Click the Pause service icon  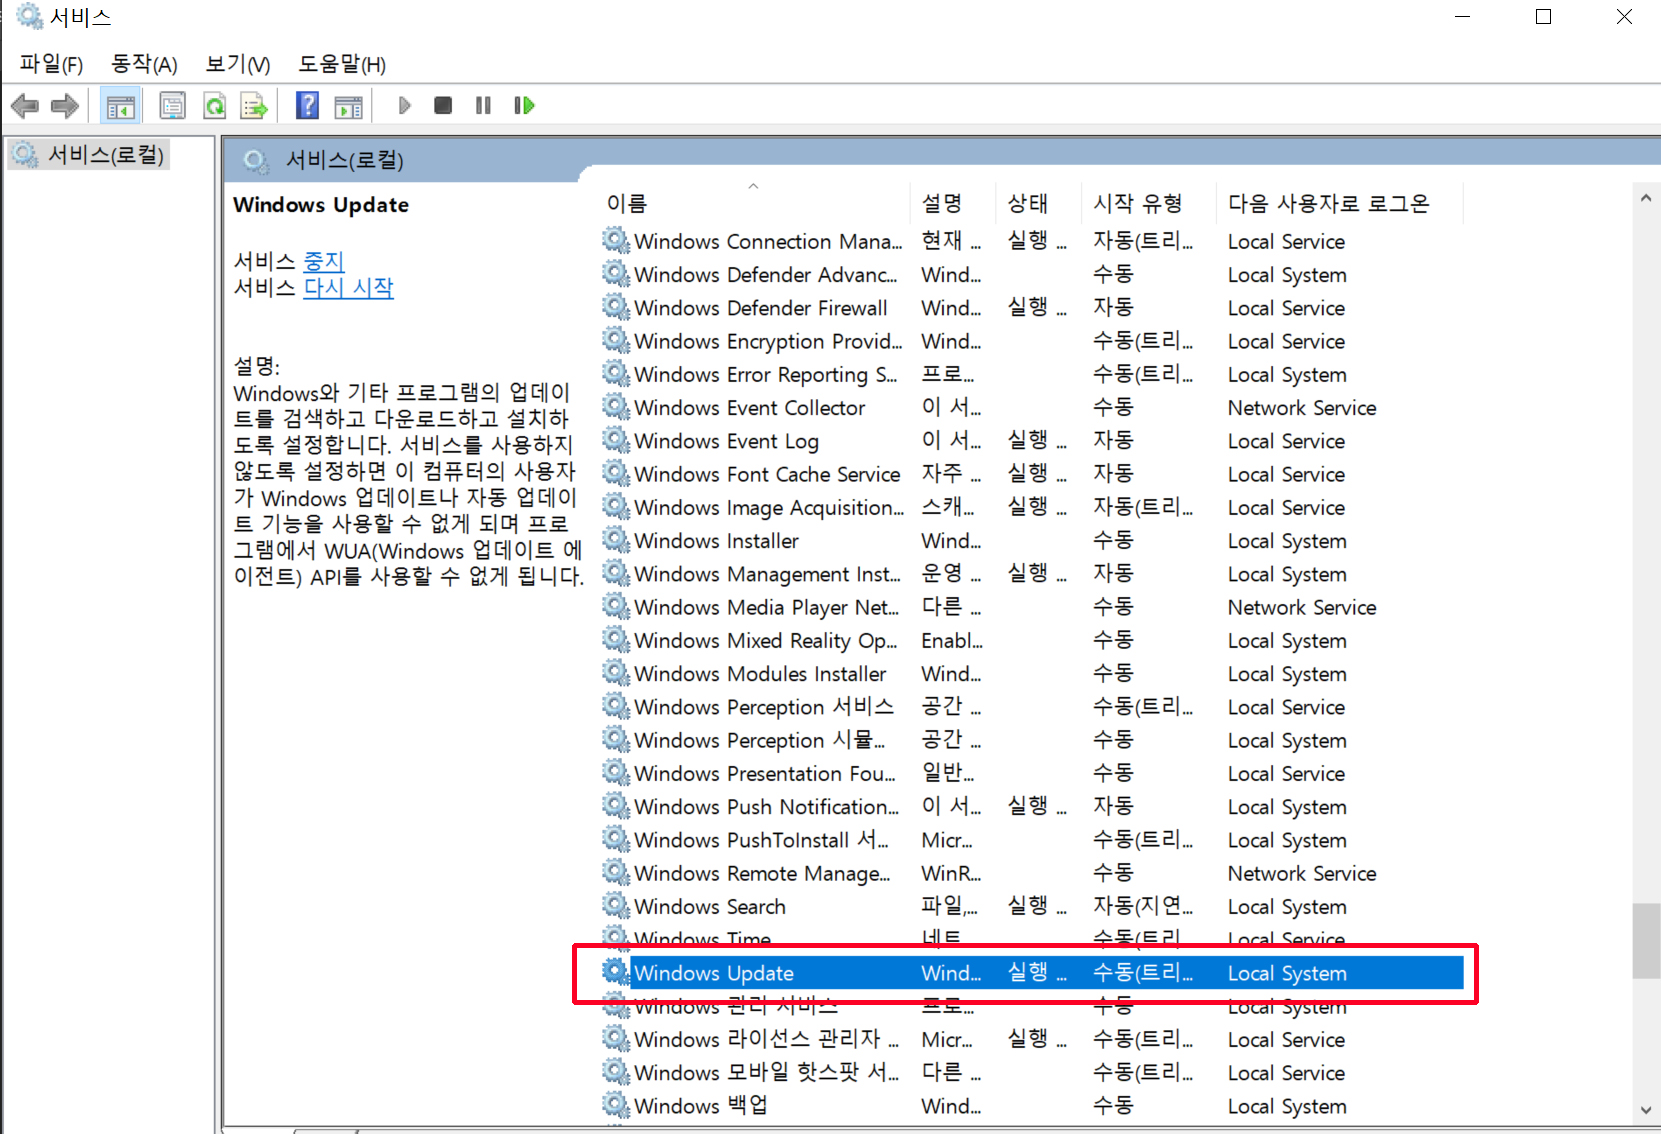pos(483,105)
